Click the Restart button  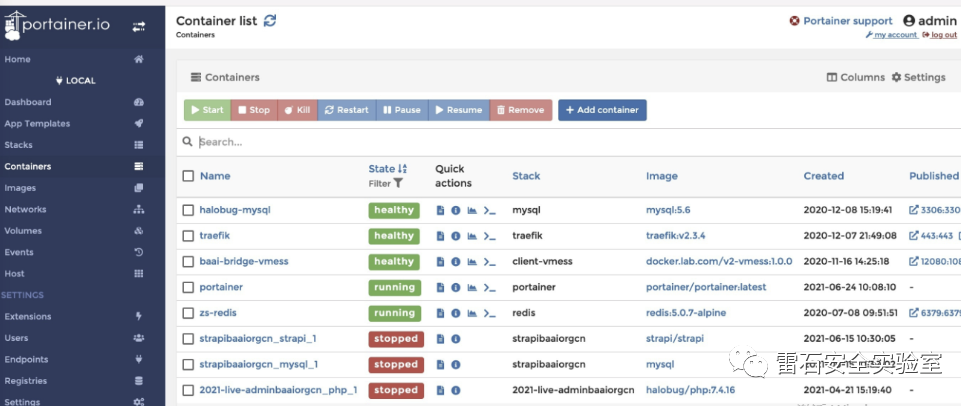347,110
